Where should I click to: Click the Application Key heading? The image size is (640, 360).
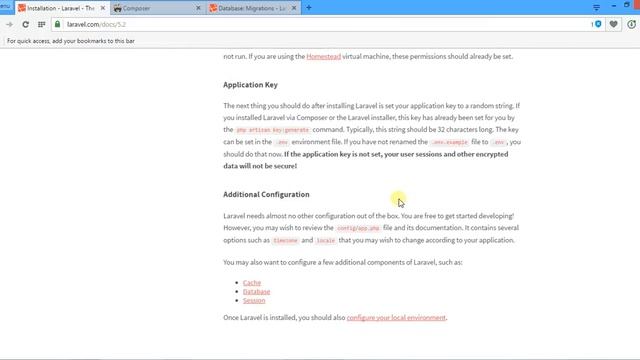pos(250,85)
